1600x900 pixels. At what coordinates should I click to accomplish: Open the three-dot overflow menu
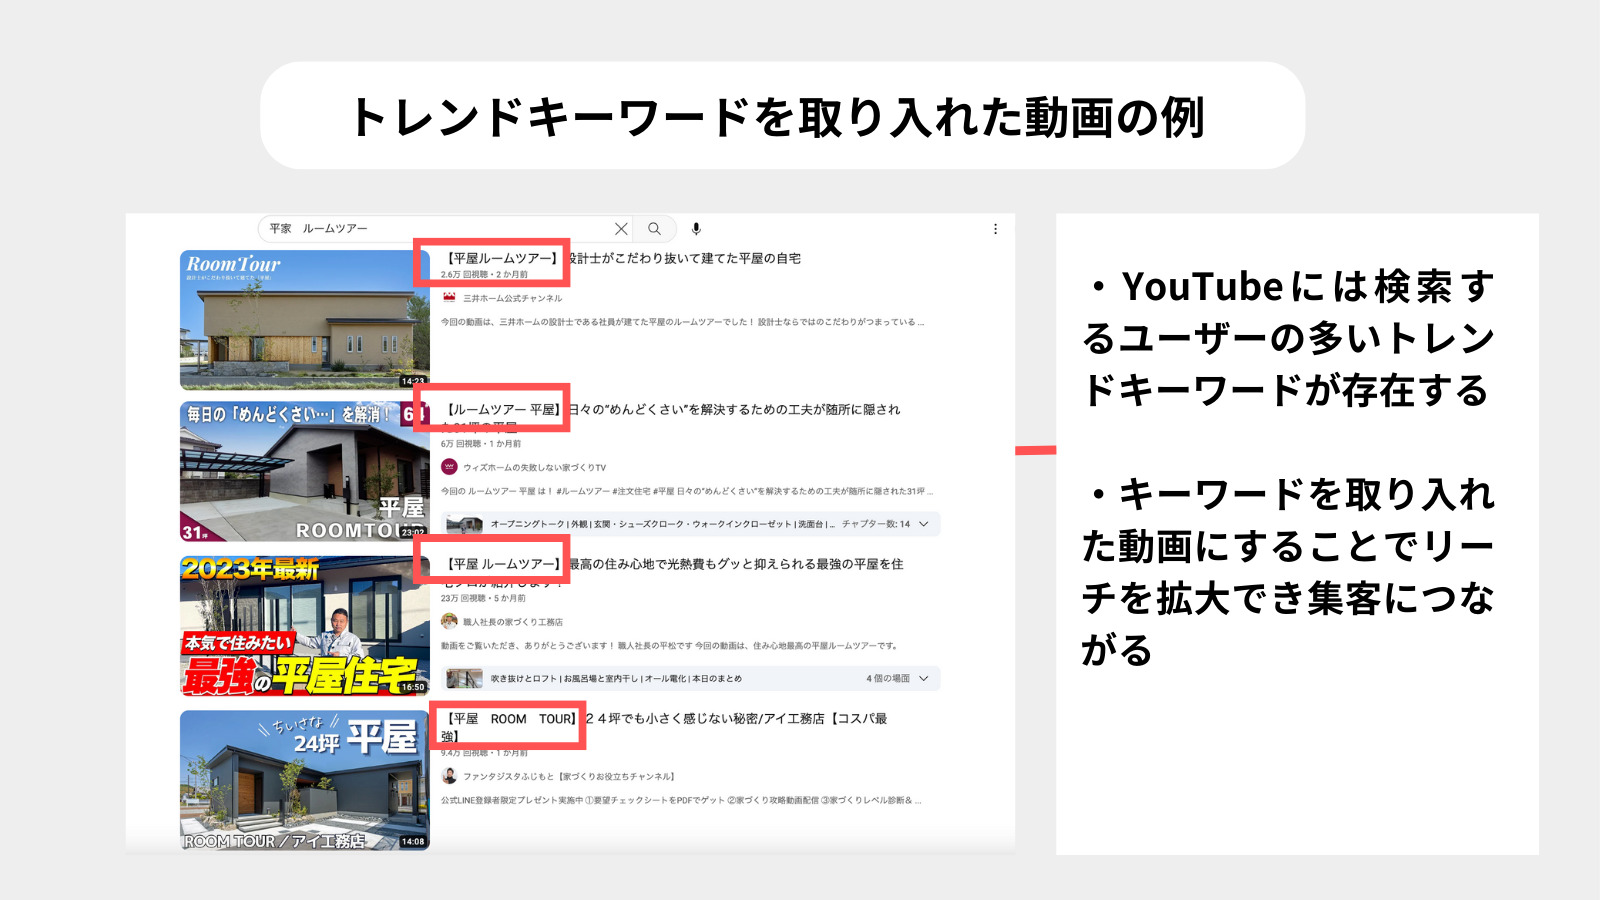click(x=995, y=228)
